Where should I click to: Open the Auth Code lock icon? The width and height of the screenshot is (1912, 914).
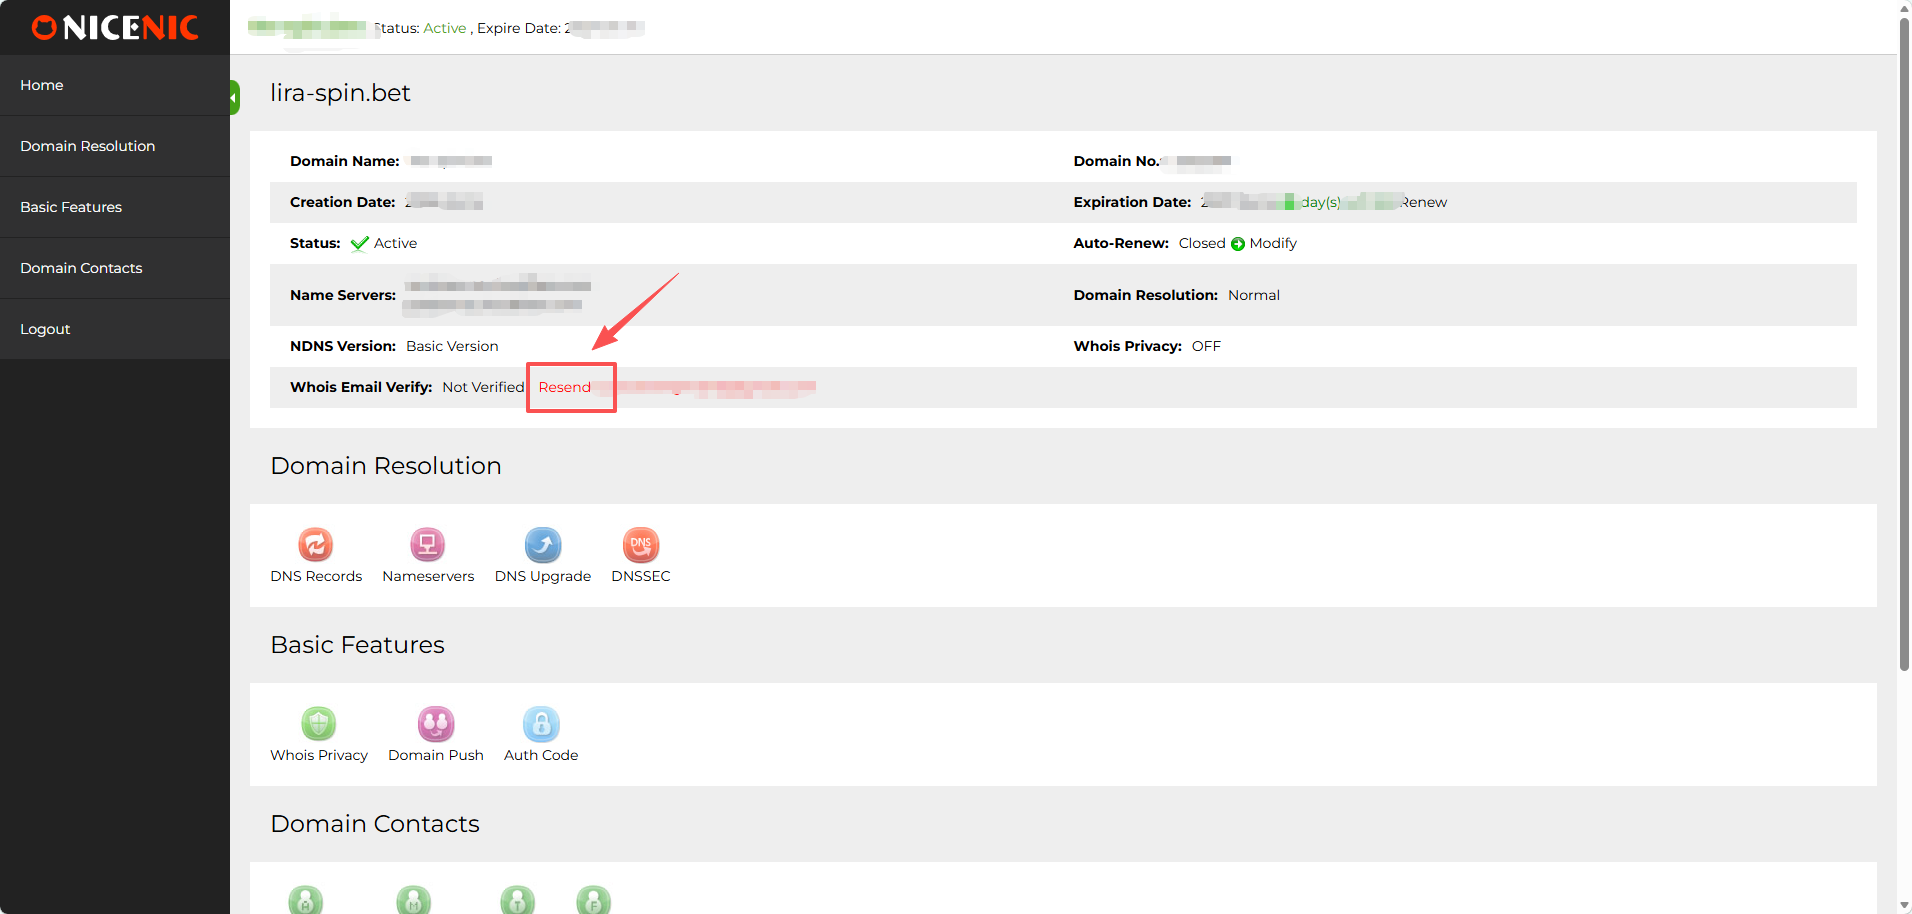point(540,724)
